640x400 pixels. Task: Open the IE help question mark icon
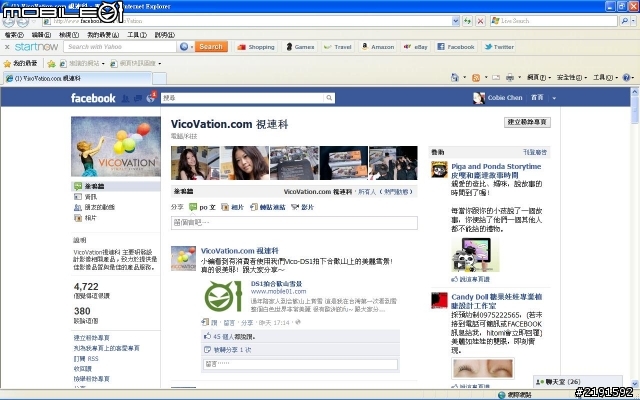tap(627, 77)
